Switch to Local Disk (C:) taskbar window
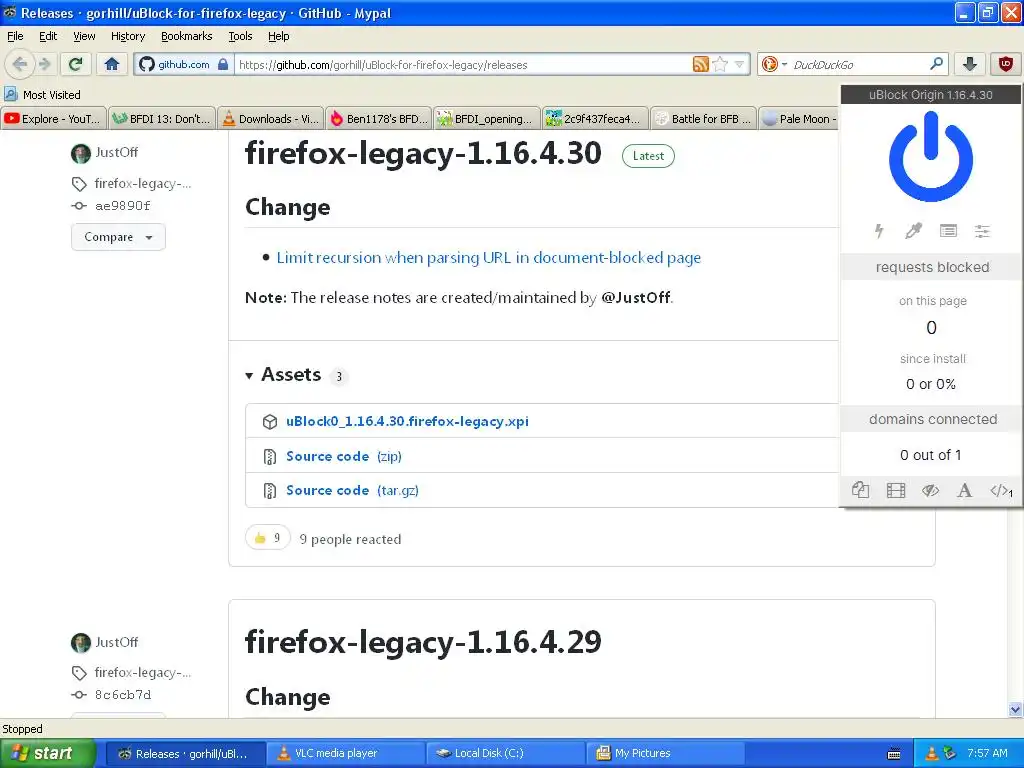The height and width of the screenshot is (768, 1024). point(505,753)
